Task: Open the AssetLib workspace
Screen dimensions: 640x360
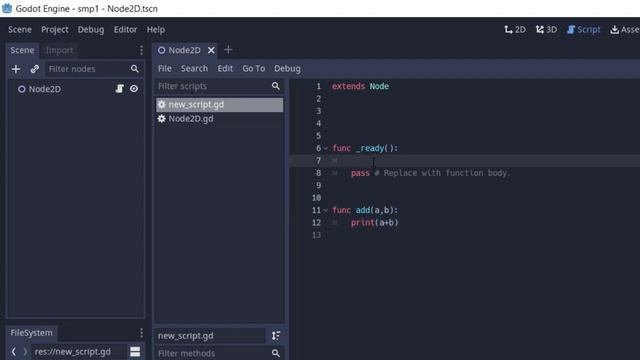Action: point(624,29)
